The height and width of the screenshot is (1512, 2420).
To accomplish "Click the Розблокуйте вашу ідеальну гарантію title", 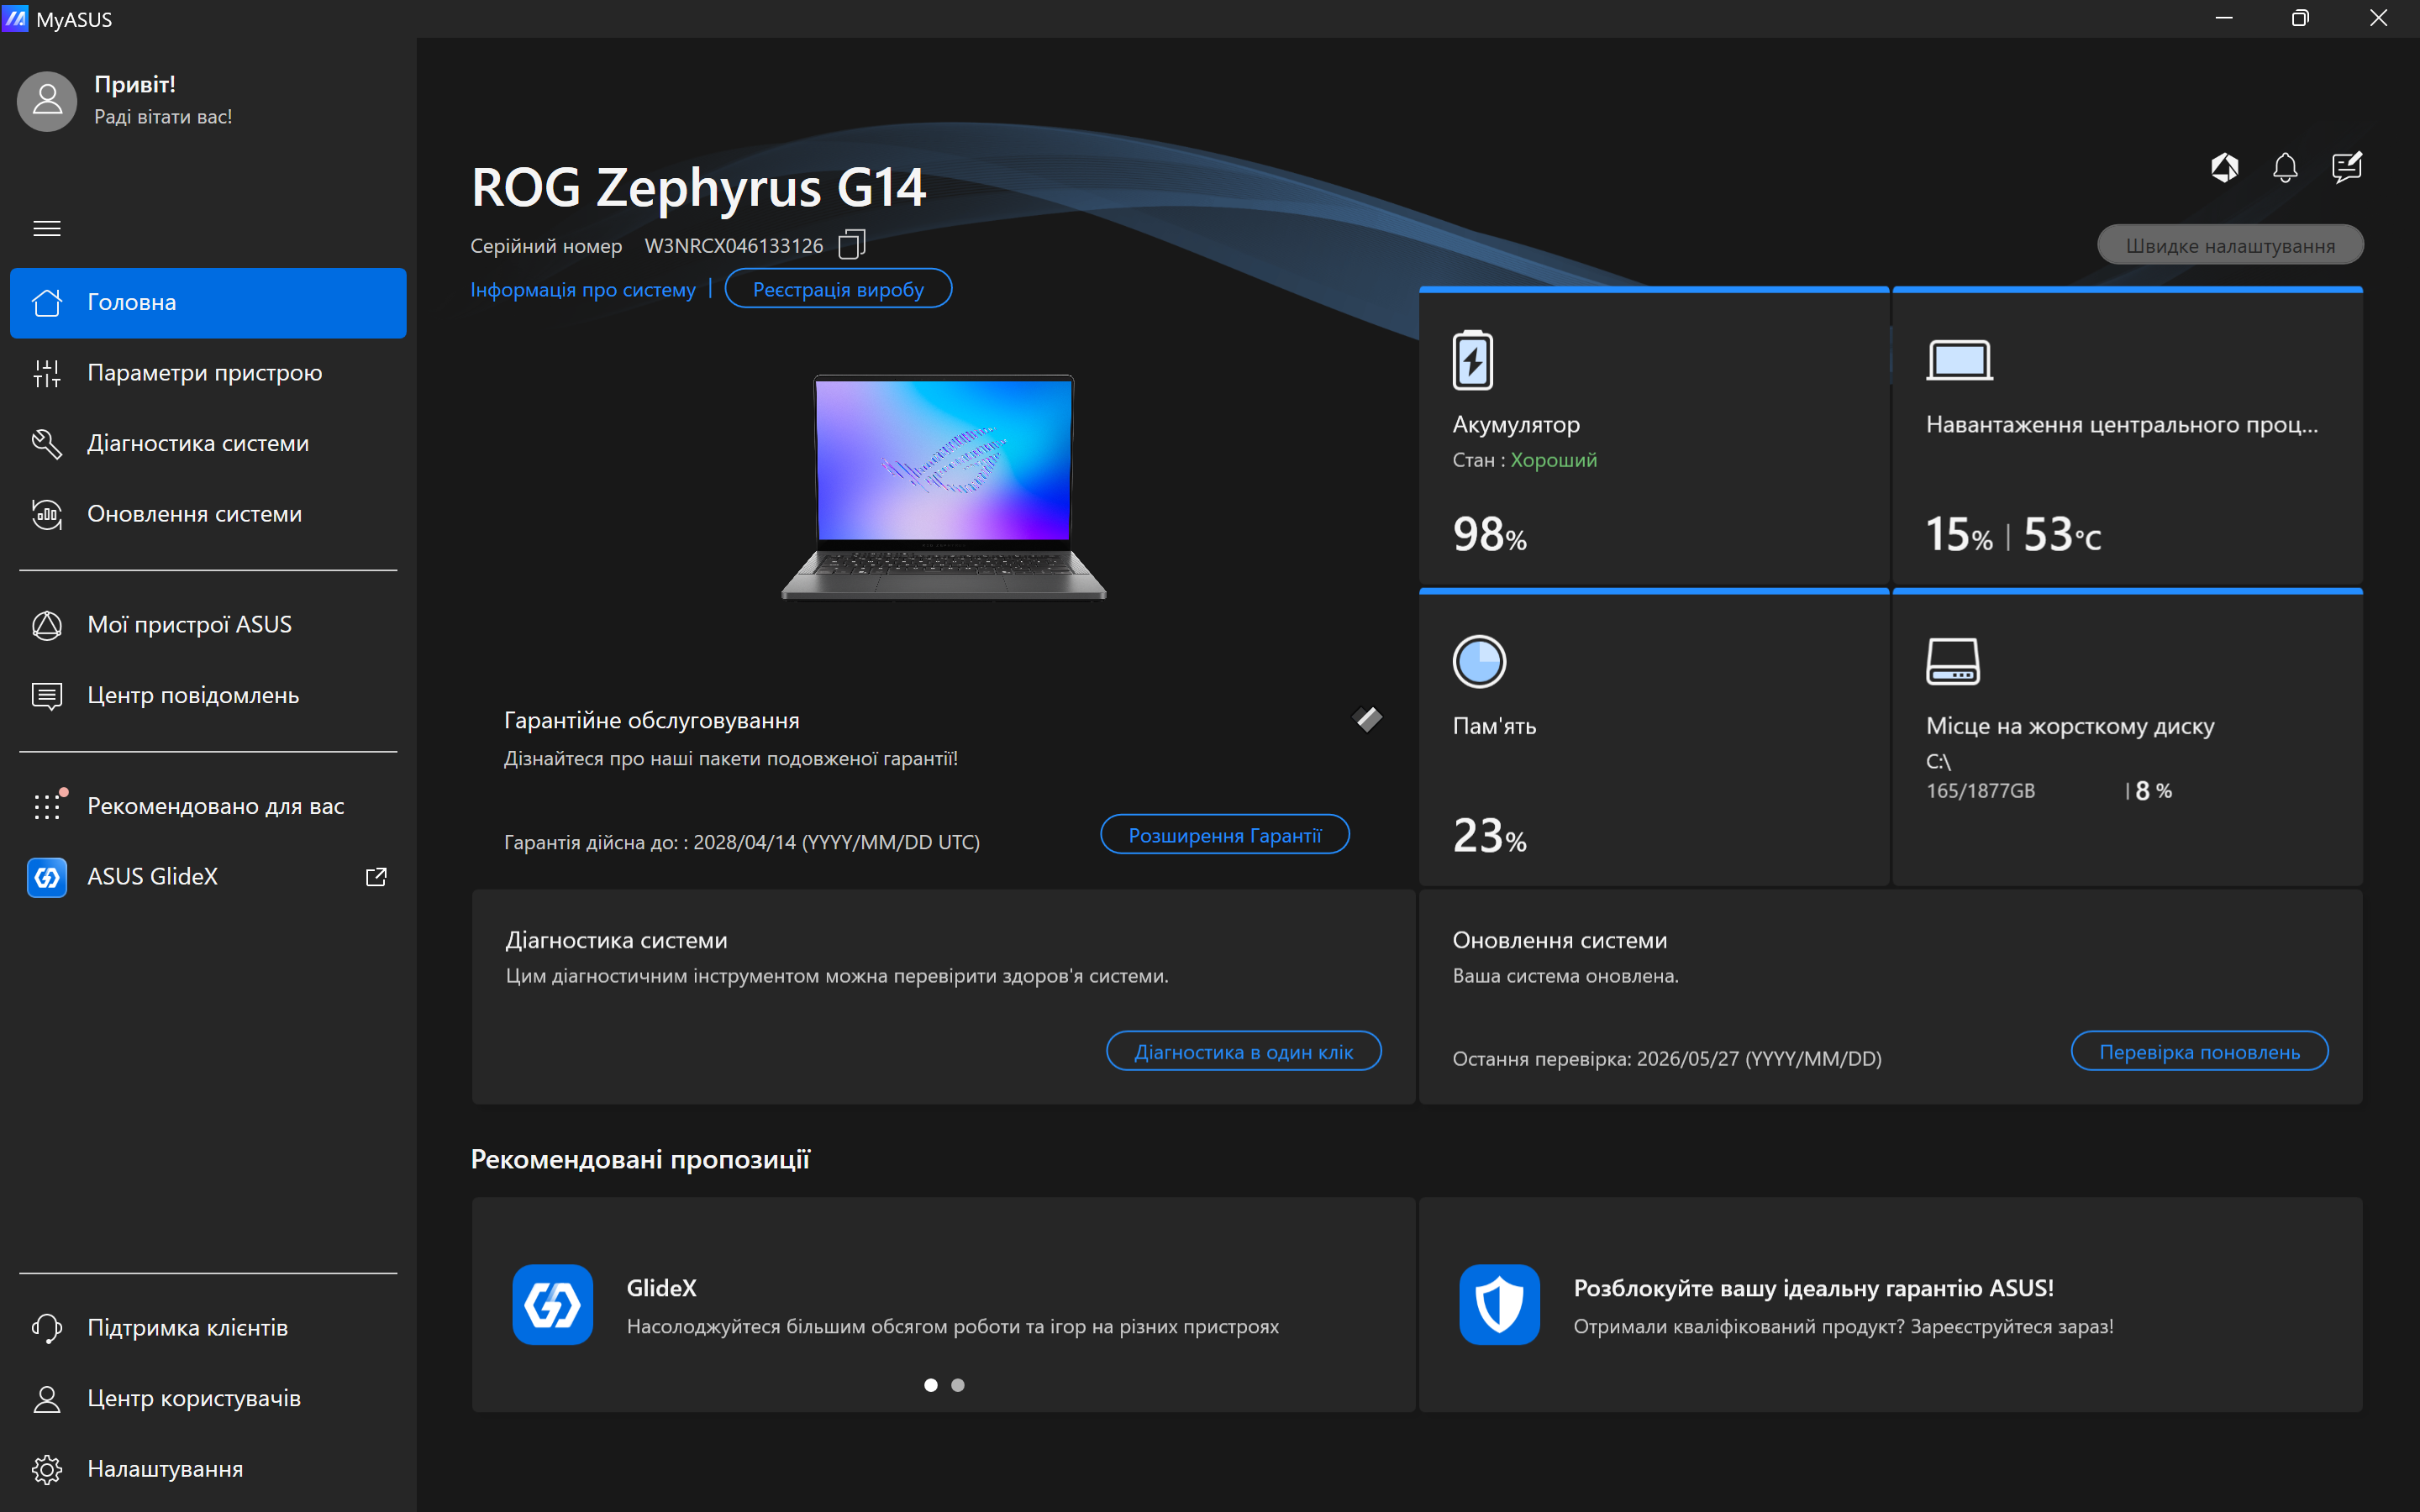I will tap(1814, 1288).
